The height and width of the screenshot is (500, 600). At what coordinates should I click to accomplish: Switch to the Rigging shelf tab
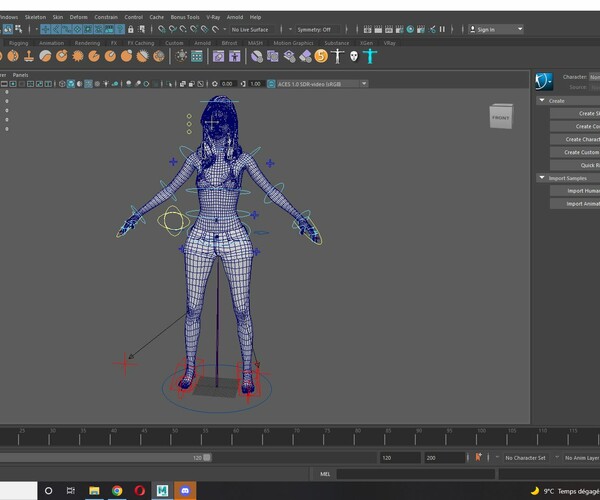[x=18, y=43]
